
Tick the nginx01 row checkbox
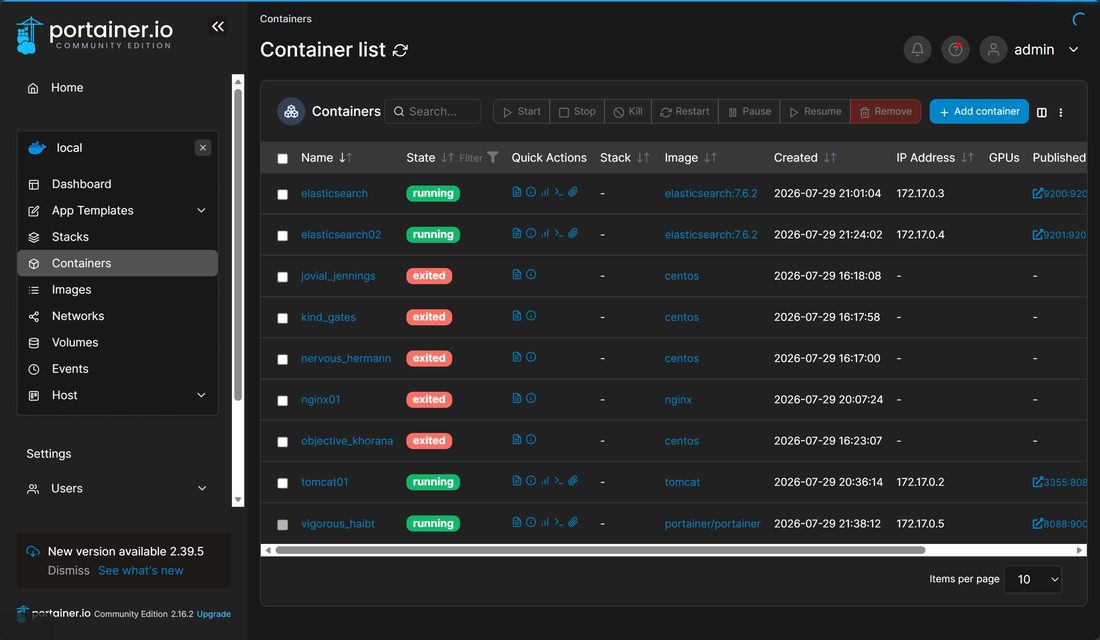tap(283, 401)
